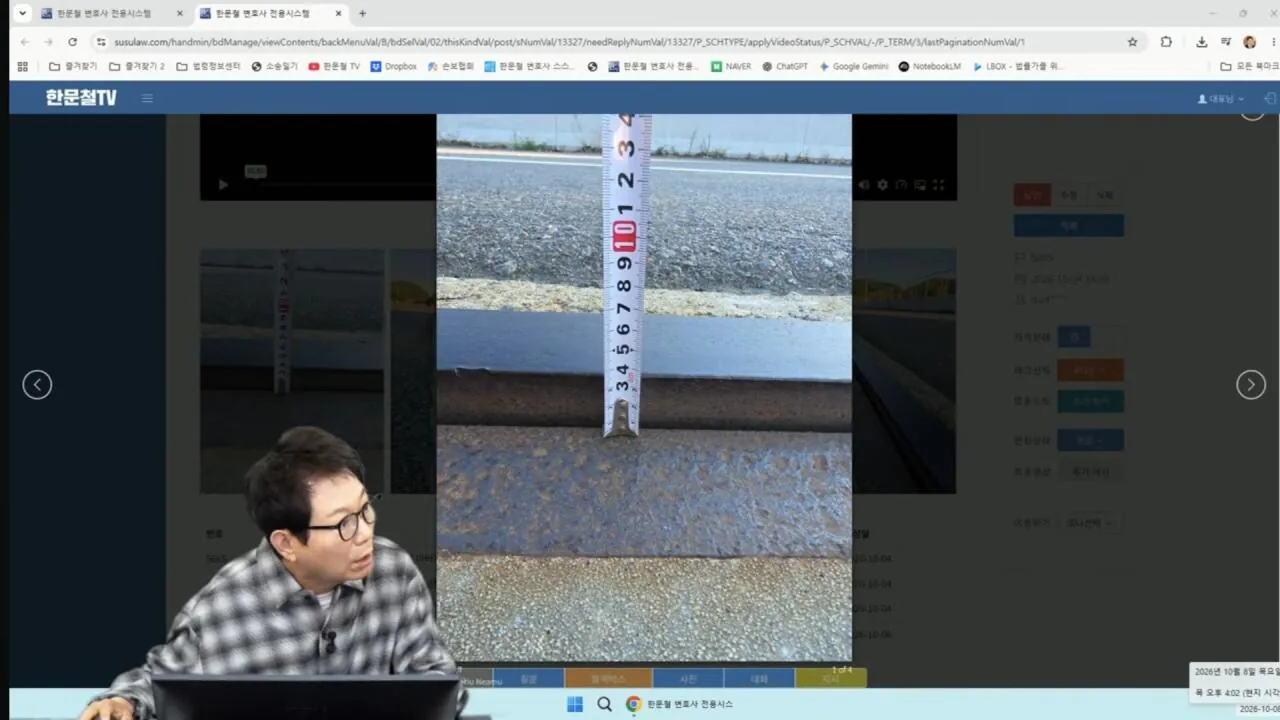Click the enlarged tape-measure photo
The height and width of the screenshot is (720, 1280).
(644, 387)
